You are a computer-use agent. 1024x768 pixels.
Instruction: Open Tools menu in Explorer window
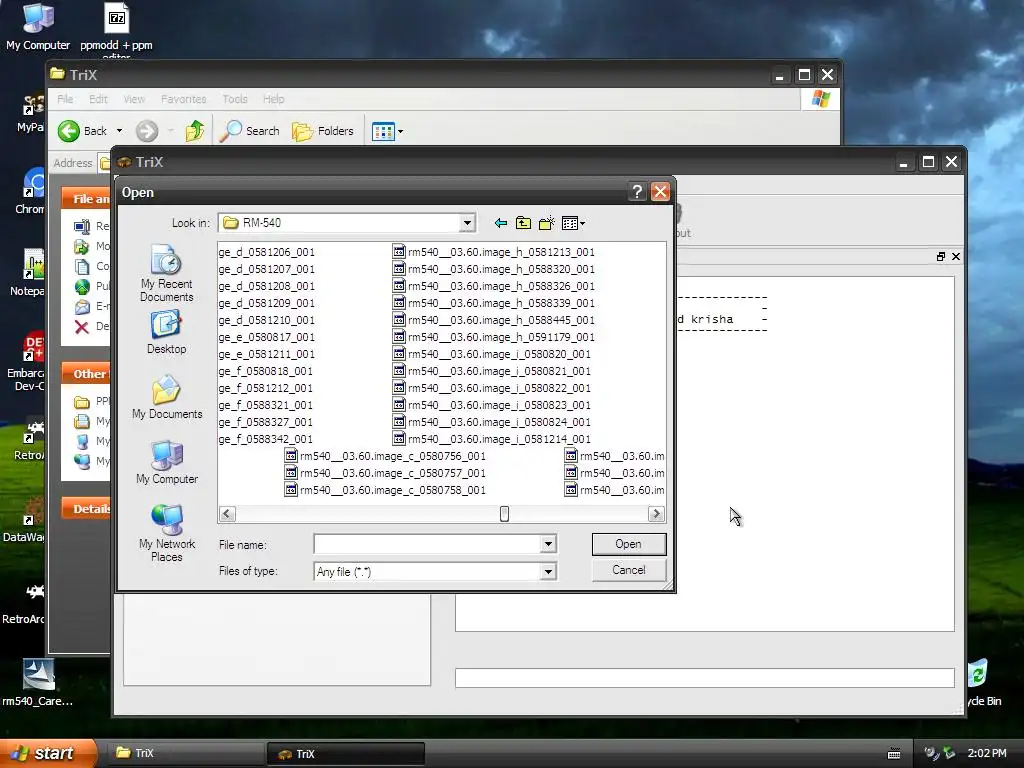tap(234, 99)
